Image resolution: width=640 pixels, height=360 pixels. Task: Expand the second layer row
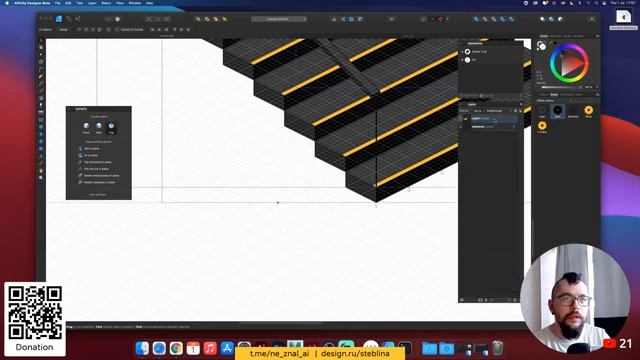[461, 127]
